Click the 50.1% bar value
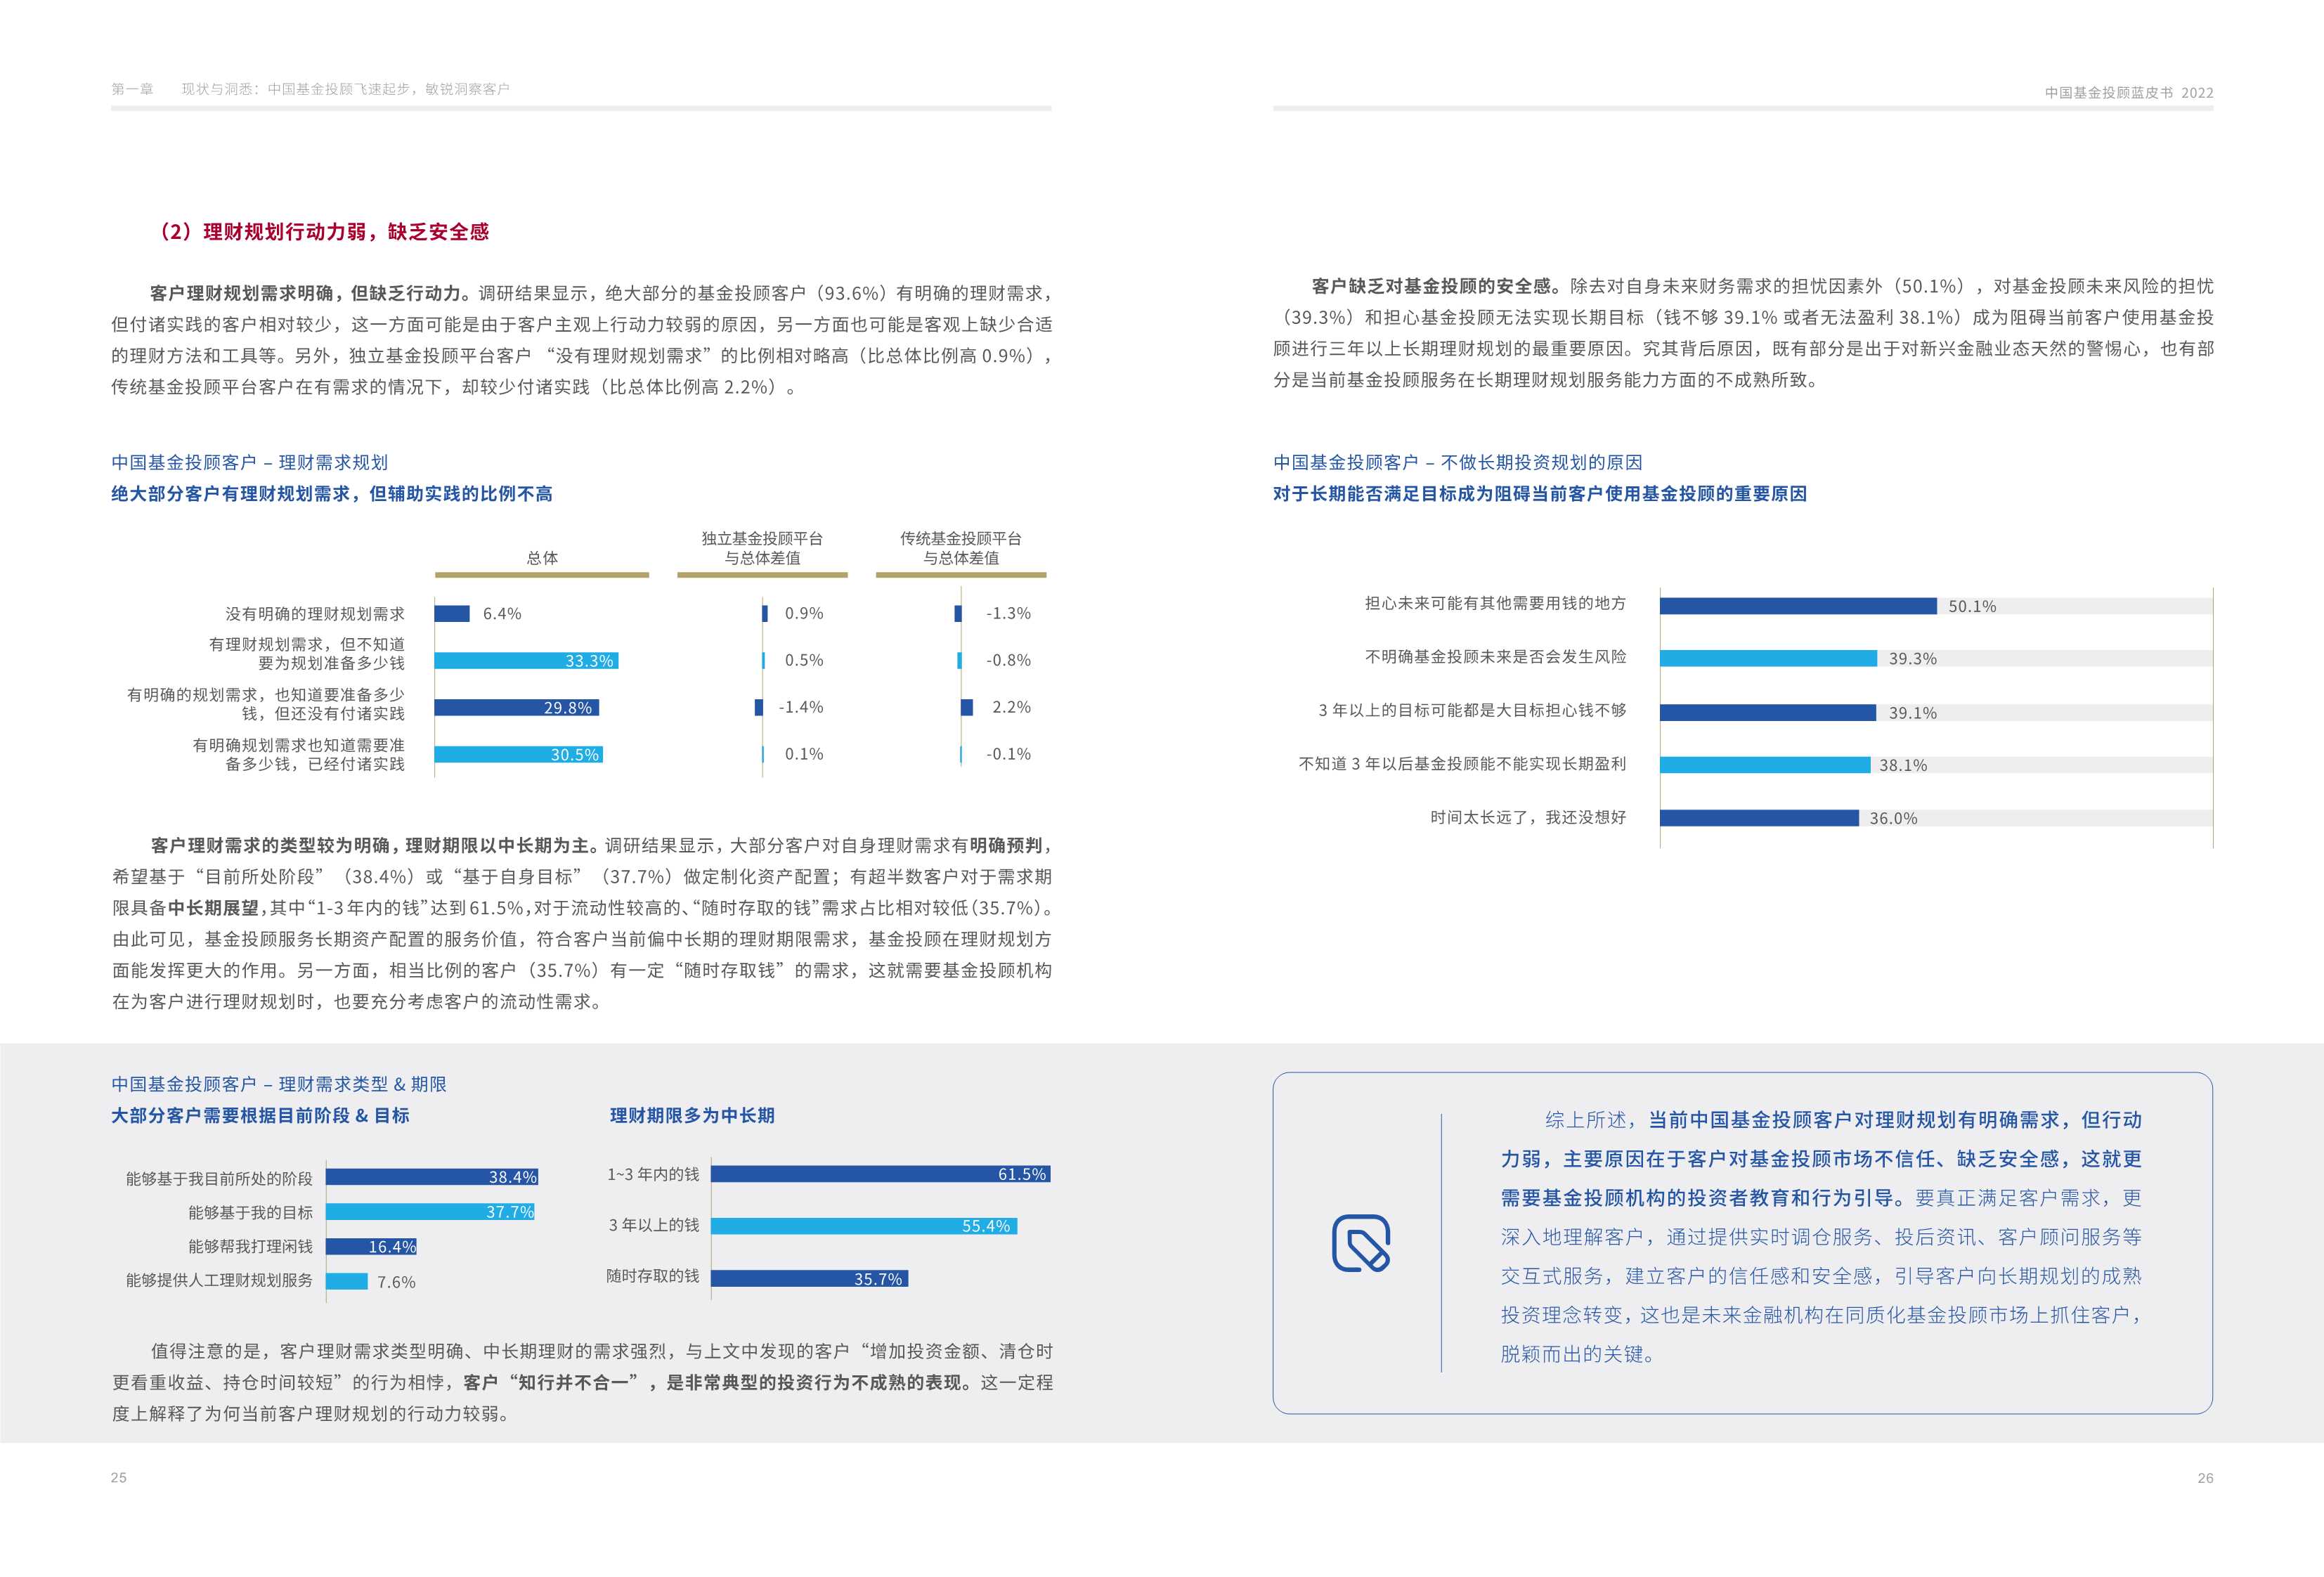Screen dimensions: 2324x1577 click(1972, 607)
